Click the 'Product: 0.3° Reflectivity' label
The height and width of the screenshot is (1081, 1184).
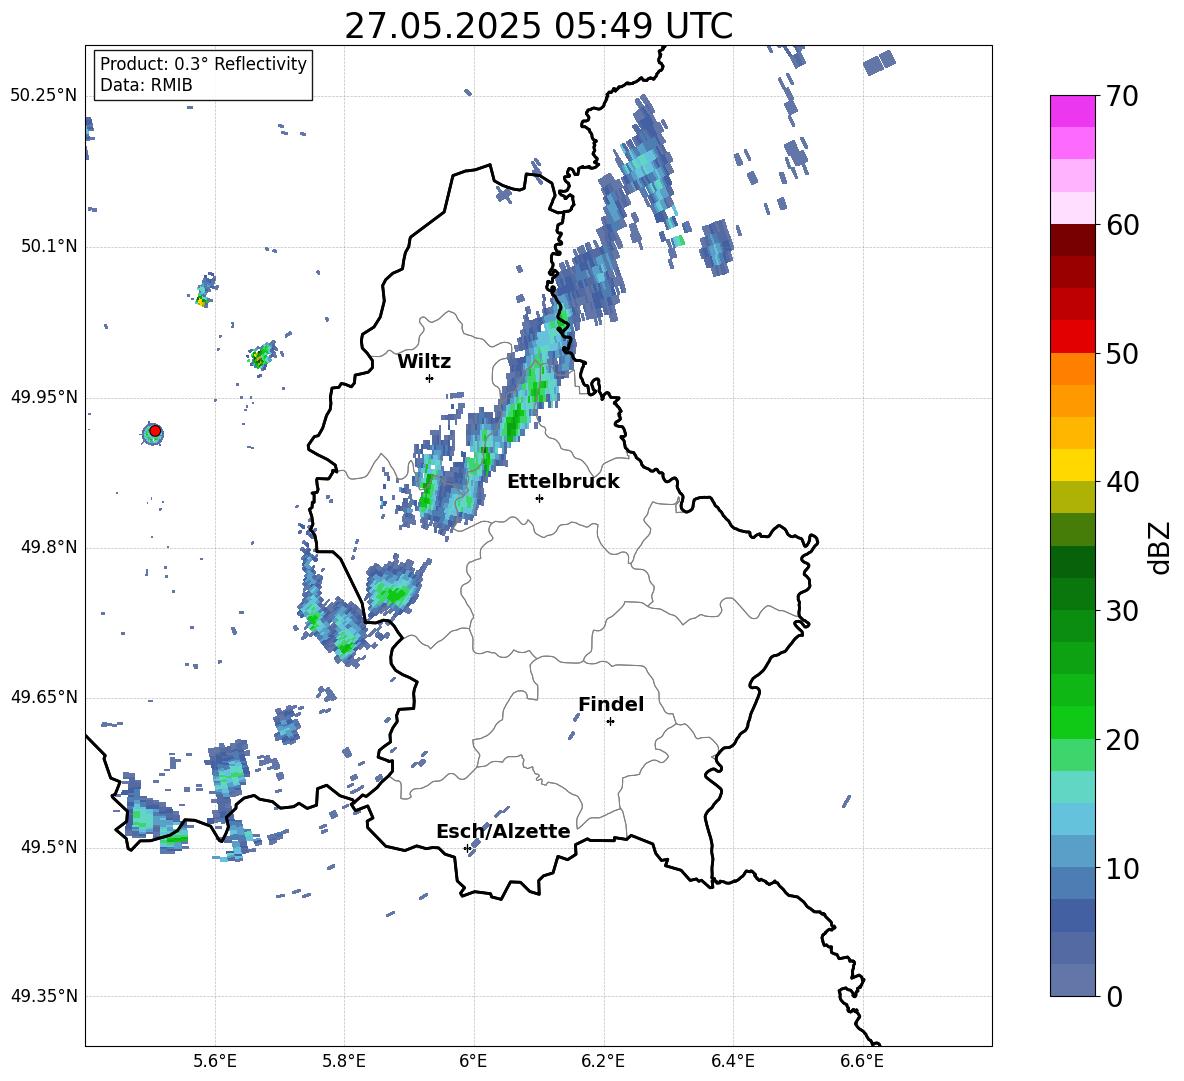pyautogui.click(x=203, y=63)
